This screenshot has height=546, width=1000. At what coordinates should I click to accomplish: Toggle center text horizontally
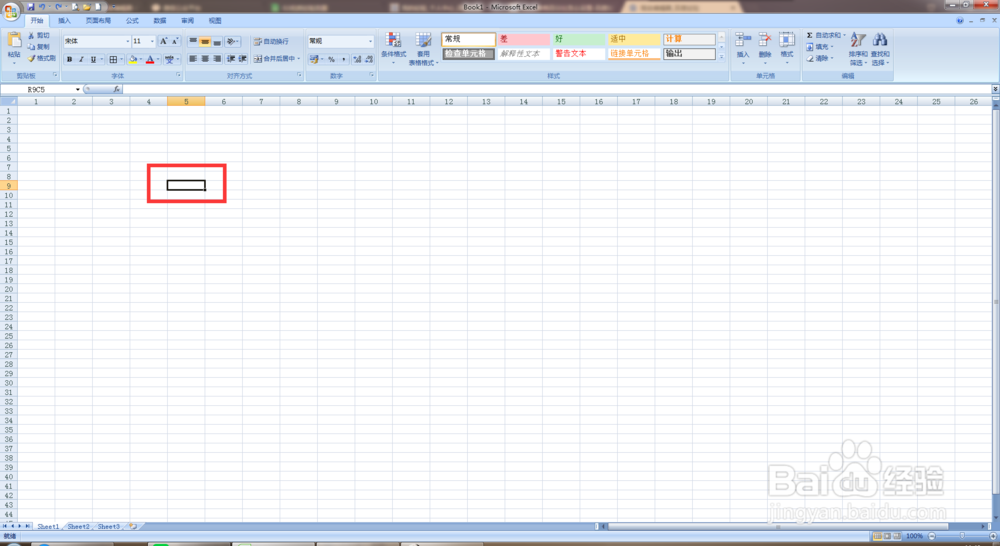pyautogui.click(x=205, y=59)
